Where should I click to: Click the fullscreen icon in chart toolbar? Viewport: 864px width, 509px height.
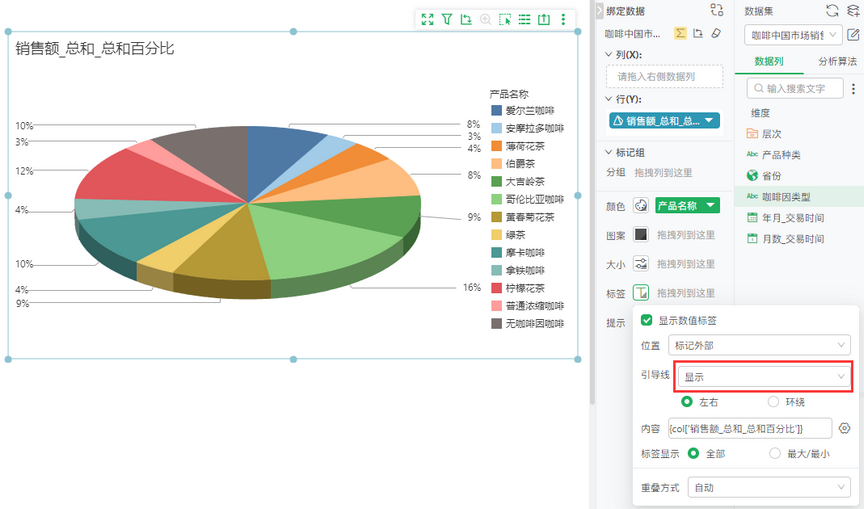pyautogui.click(x=428, y=19)
